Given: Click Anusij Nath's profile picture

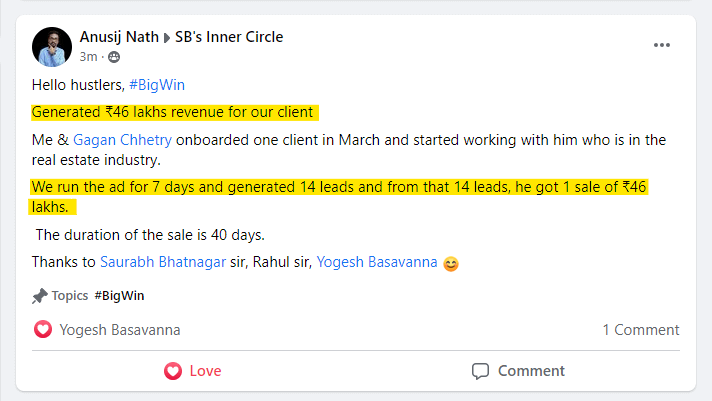Looking at the screenshot, I should coord(52,47).
